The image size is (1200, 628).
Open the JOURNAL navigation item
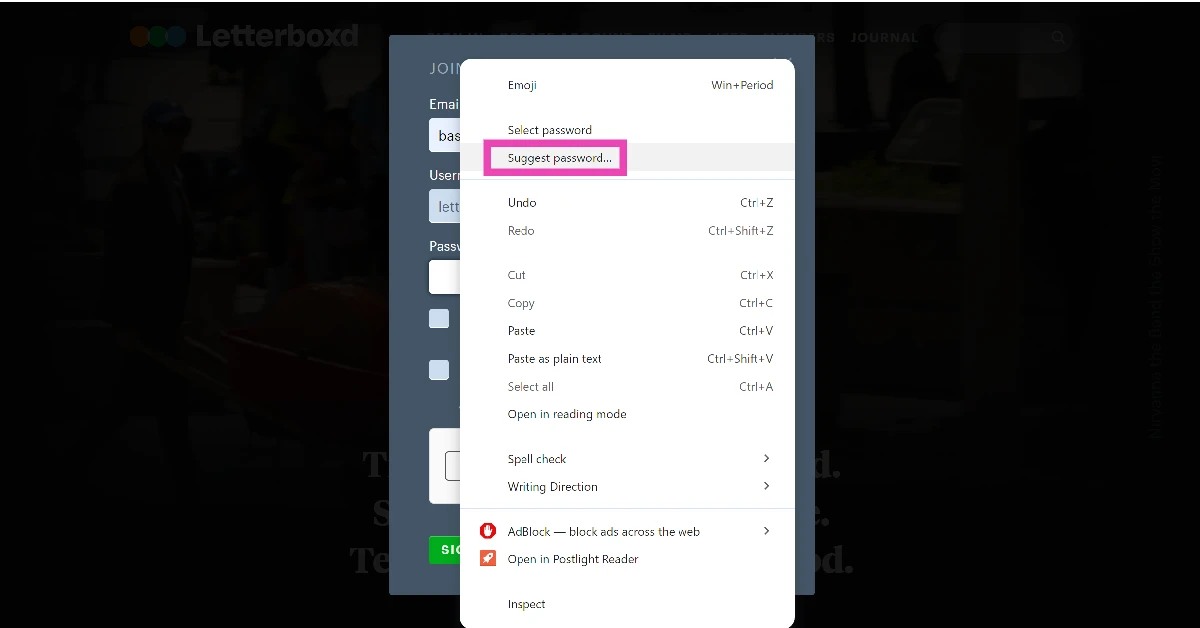pyautogui.click(x=884, y=37)
